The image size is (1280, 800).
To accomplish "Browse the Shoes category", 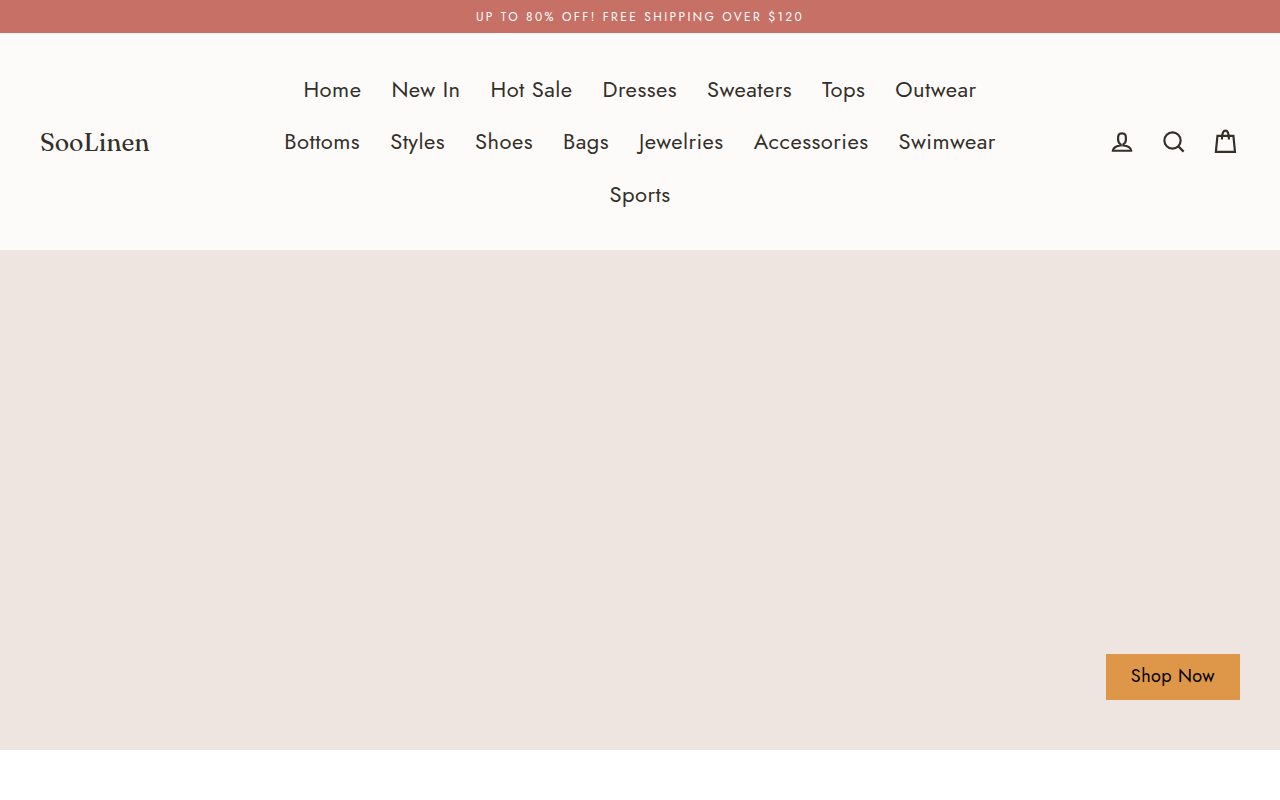I will [504, 142].
